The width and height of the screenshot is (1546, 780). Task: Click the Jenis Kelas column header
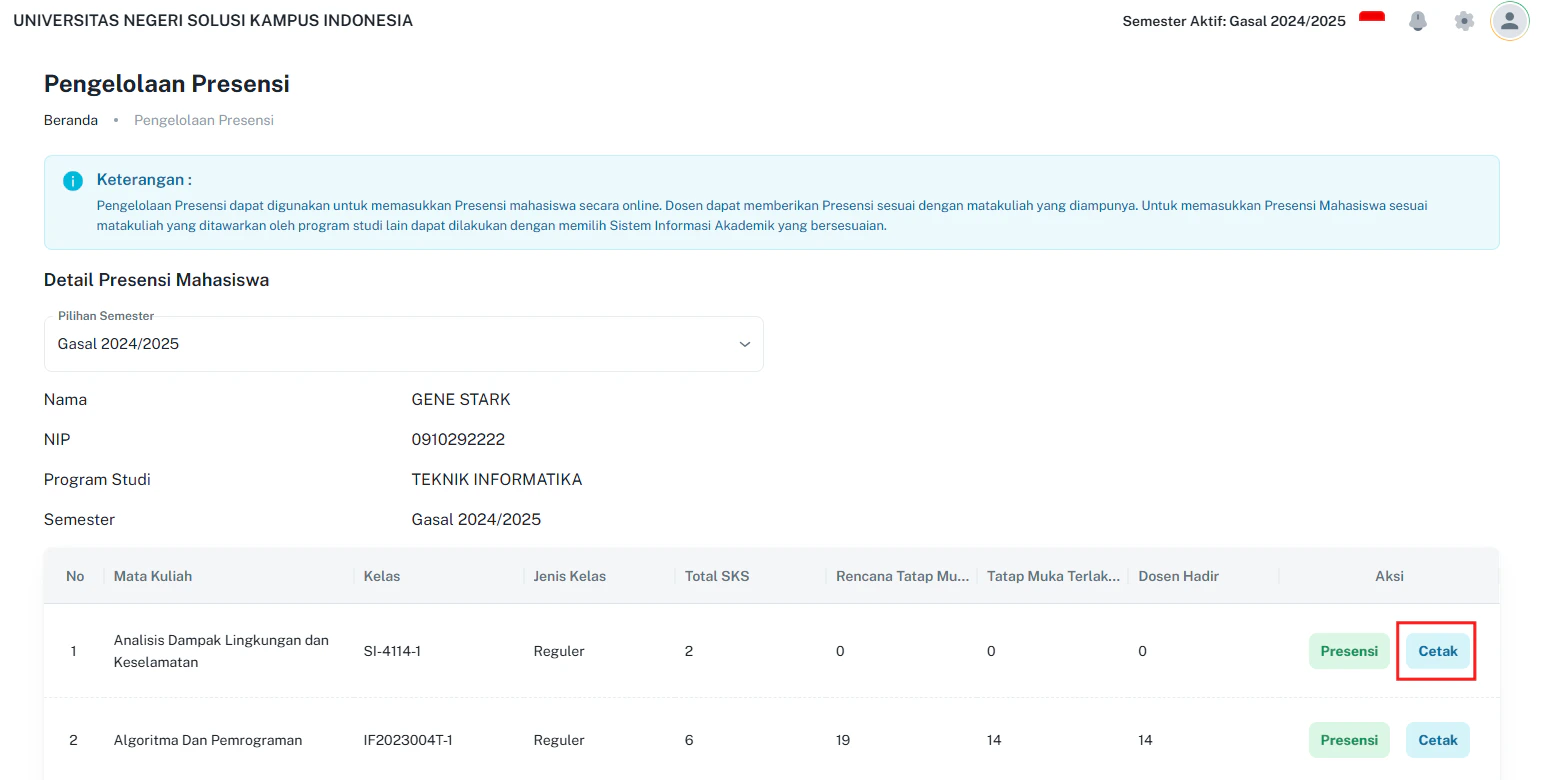[x=570, y=576]
